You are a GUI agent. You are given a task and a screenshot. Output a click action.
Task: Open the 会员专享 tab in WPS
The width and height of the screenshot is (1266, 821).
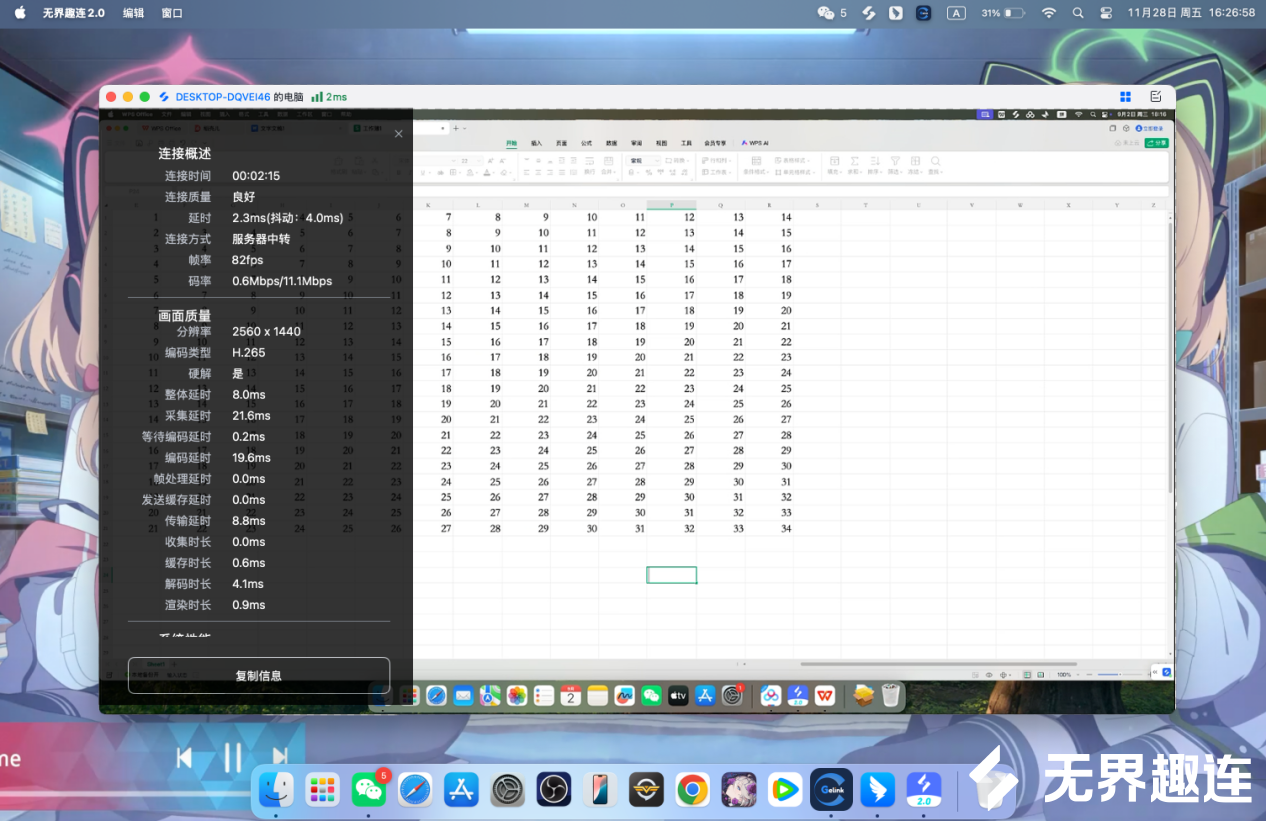[x=715, y=143]
